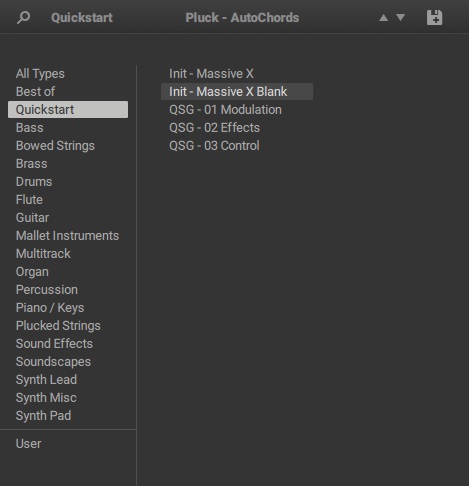This screenshot has width=469, height=486.
Task: Load the QSG - 01 Modulation preset
Action: pyautogui.click(x=225, y=110)
